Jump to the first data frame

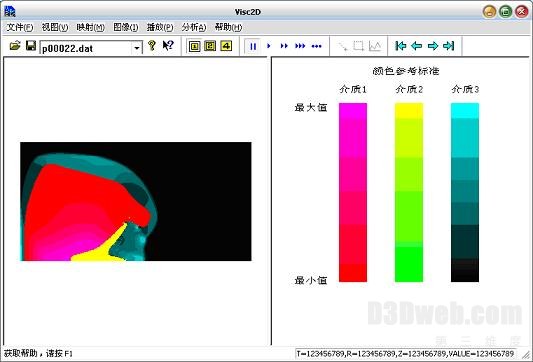(x=401, y=46)
